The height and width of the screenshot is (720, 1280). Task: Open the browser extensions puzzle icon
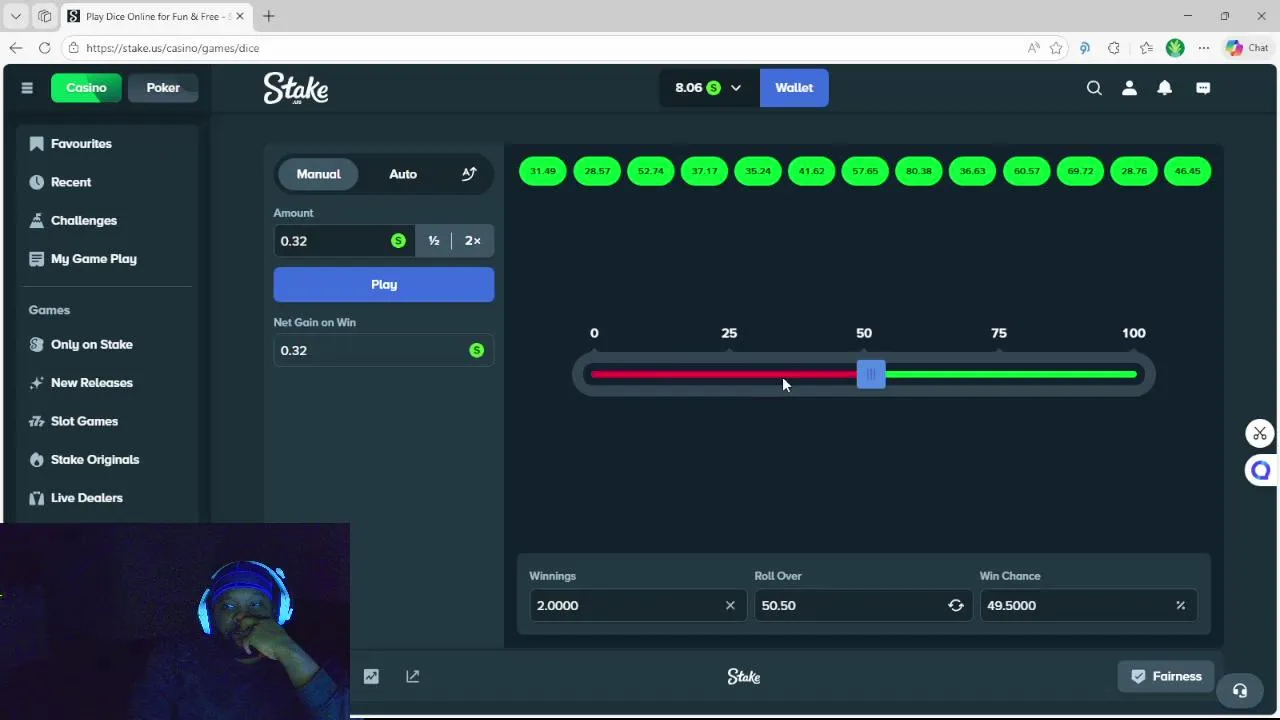[x=1114, y=48]
